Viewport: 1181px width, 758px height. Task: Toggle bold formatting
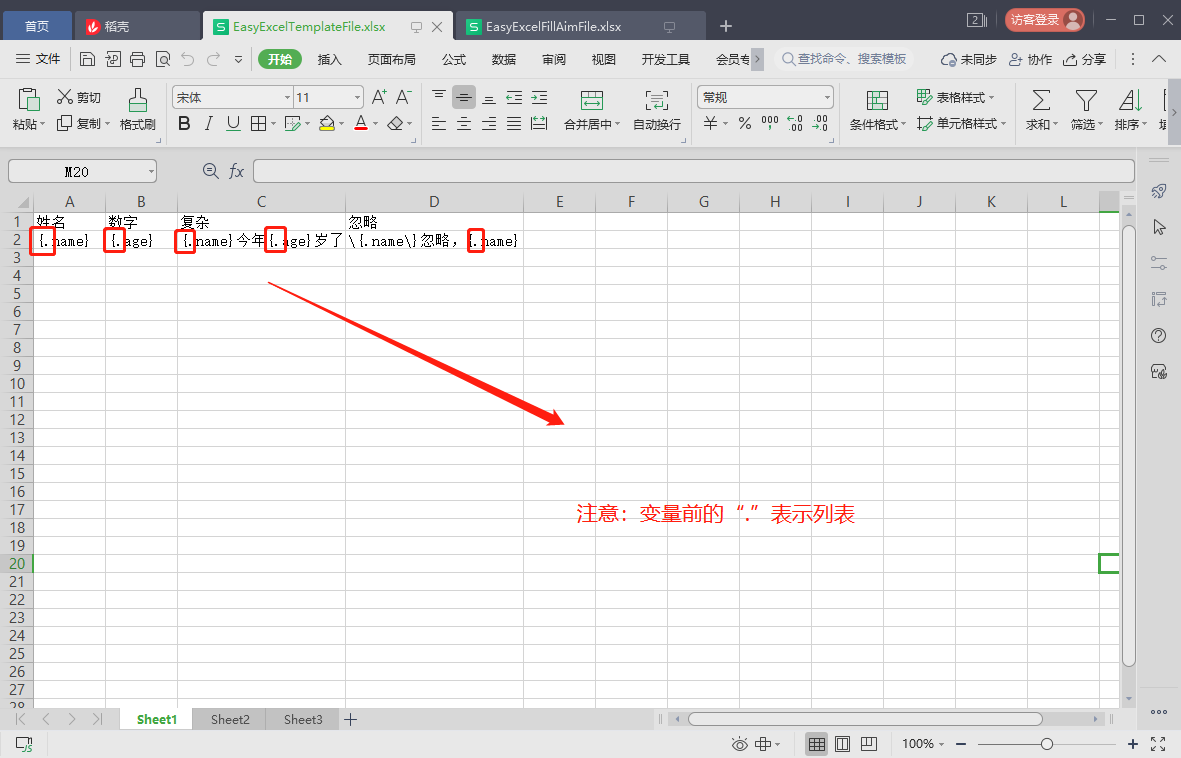pos(184,123)
